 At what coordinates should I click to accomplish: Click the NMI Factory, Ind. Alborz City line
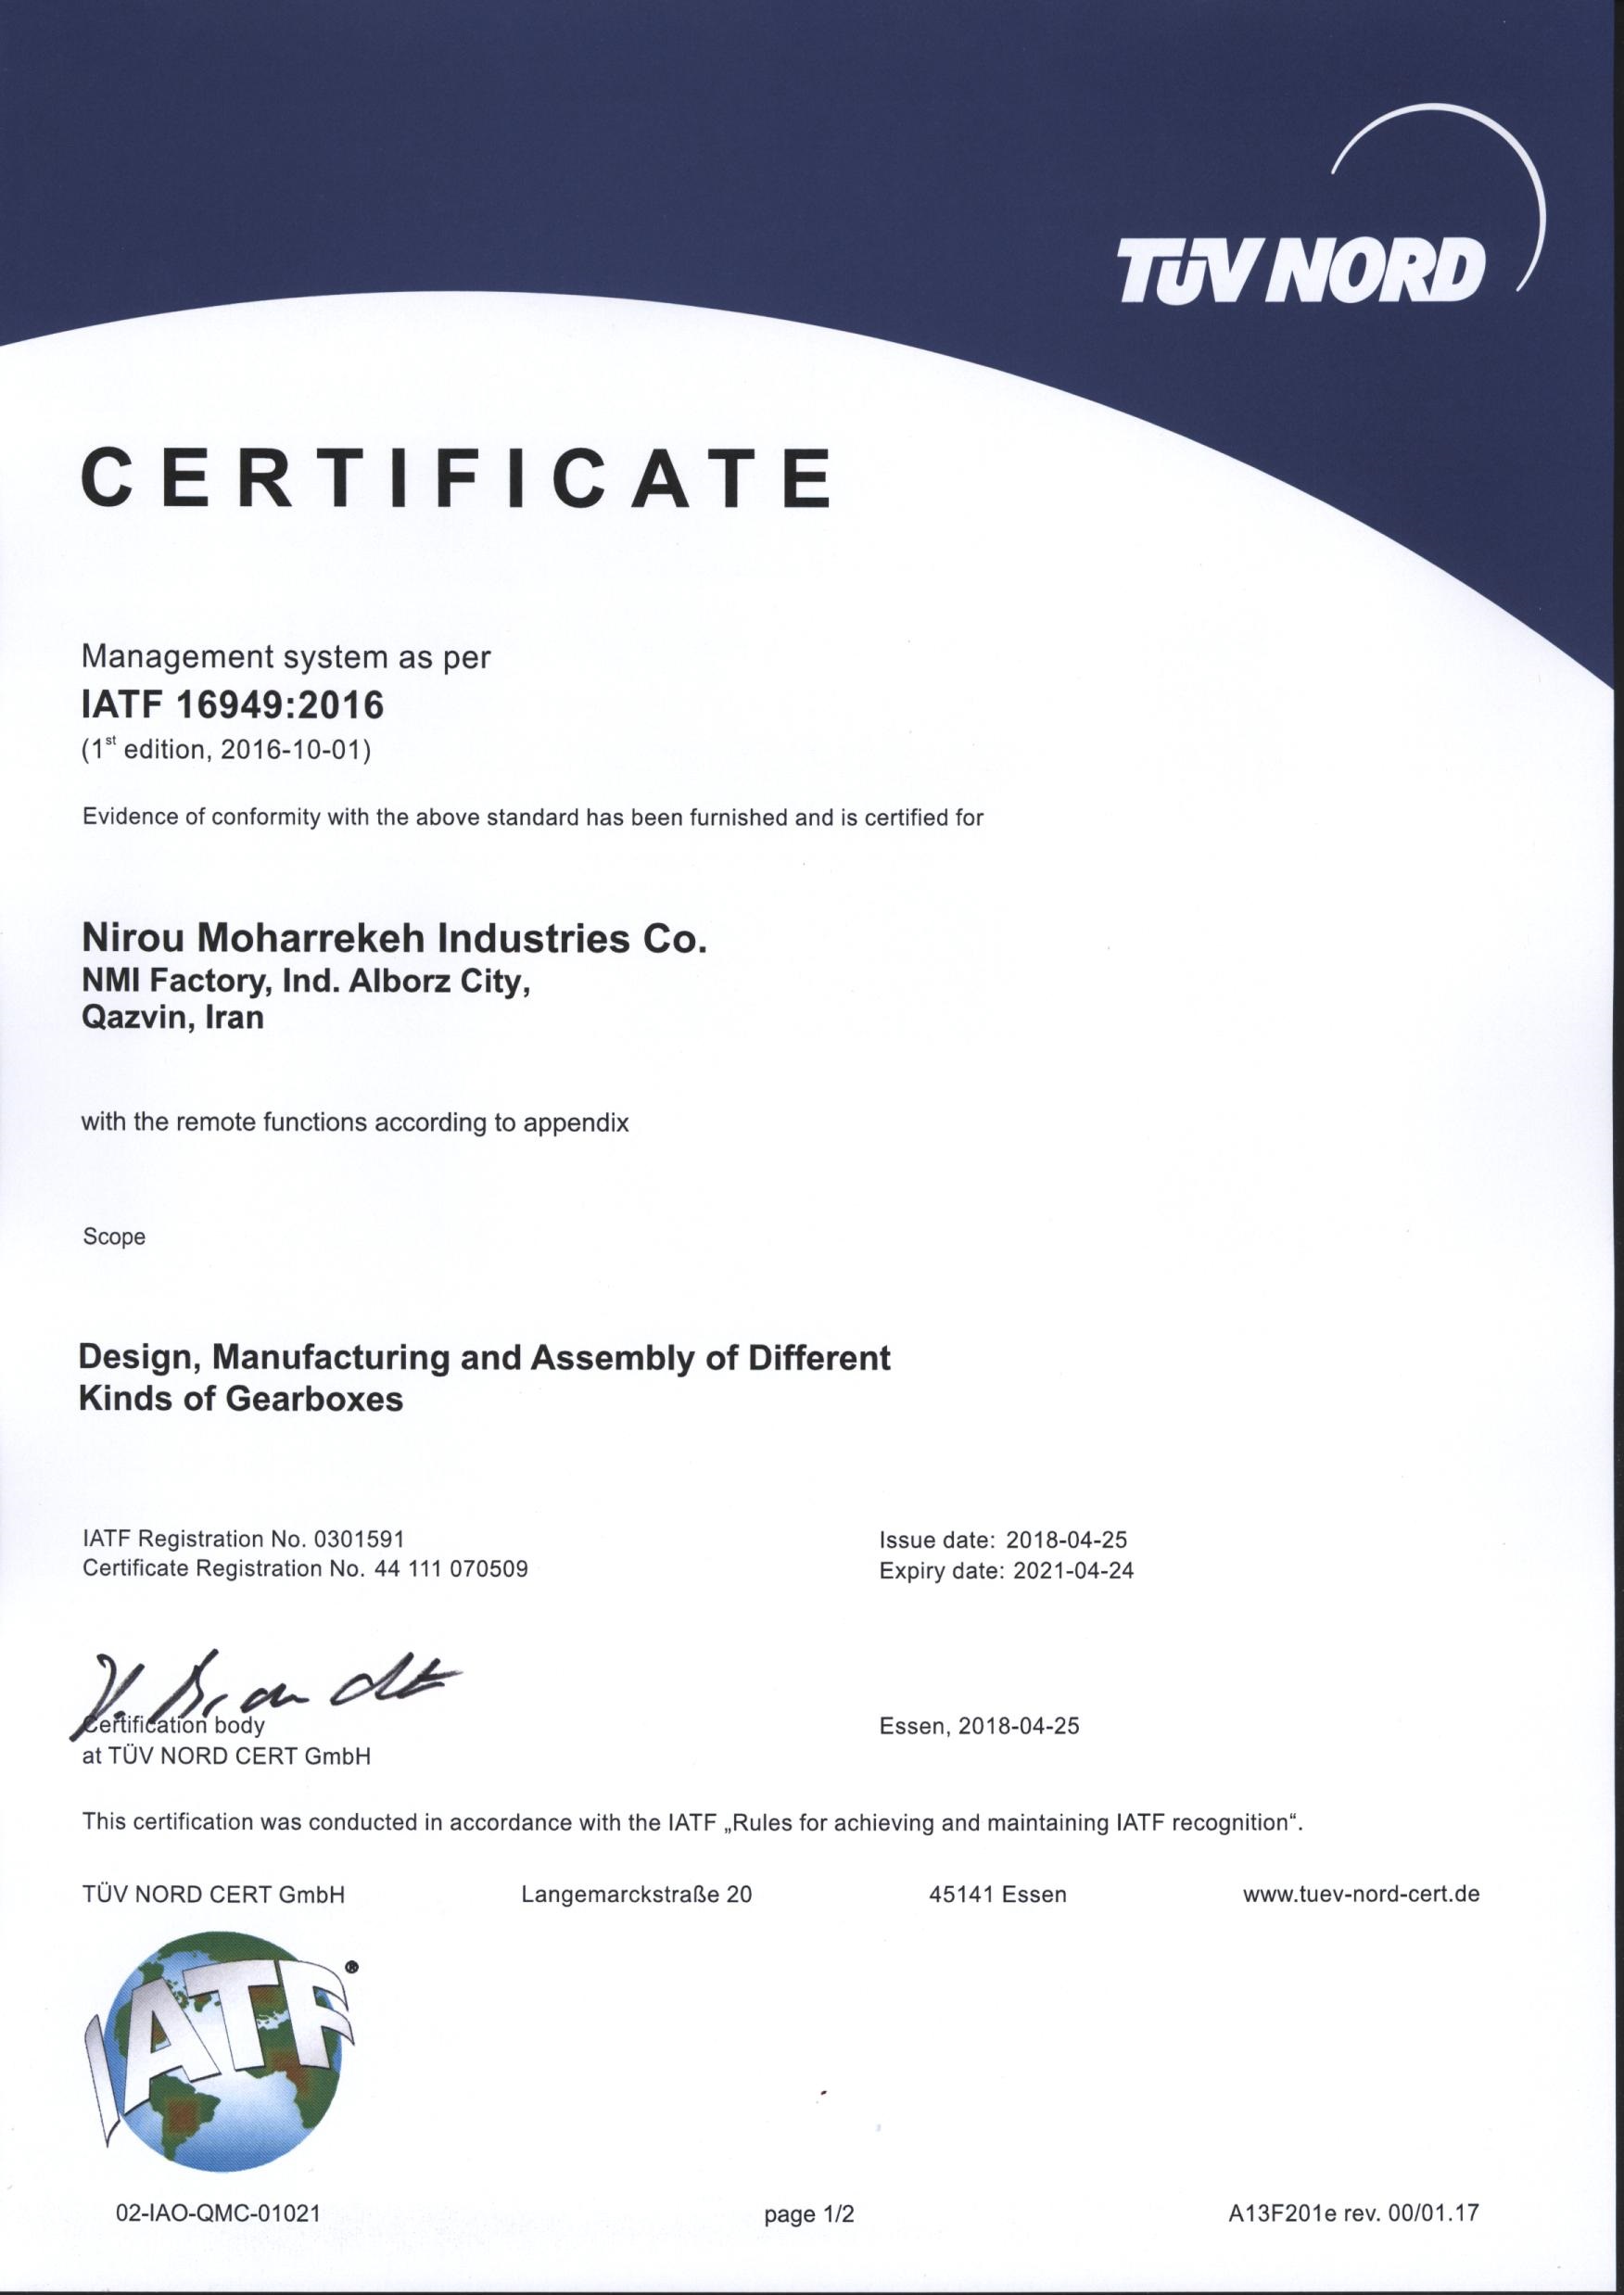coord(305,981)
